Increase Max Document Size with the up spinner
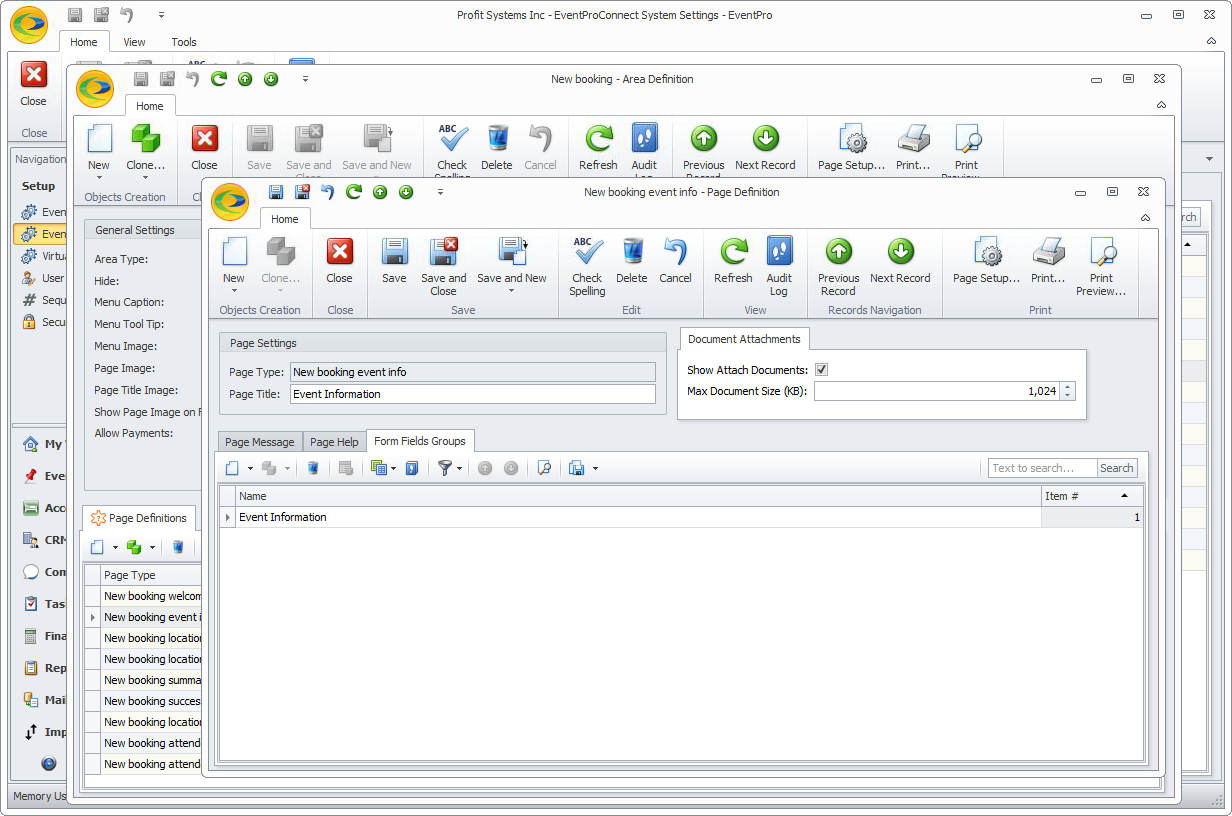This screenshot has width=1232, height=816. [x=1068, y=387]
